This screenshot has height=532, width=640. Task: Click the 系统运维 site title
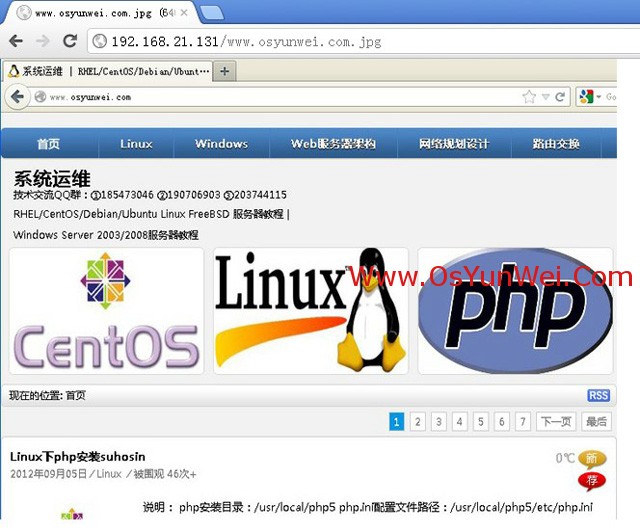[x=52, y=179]
